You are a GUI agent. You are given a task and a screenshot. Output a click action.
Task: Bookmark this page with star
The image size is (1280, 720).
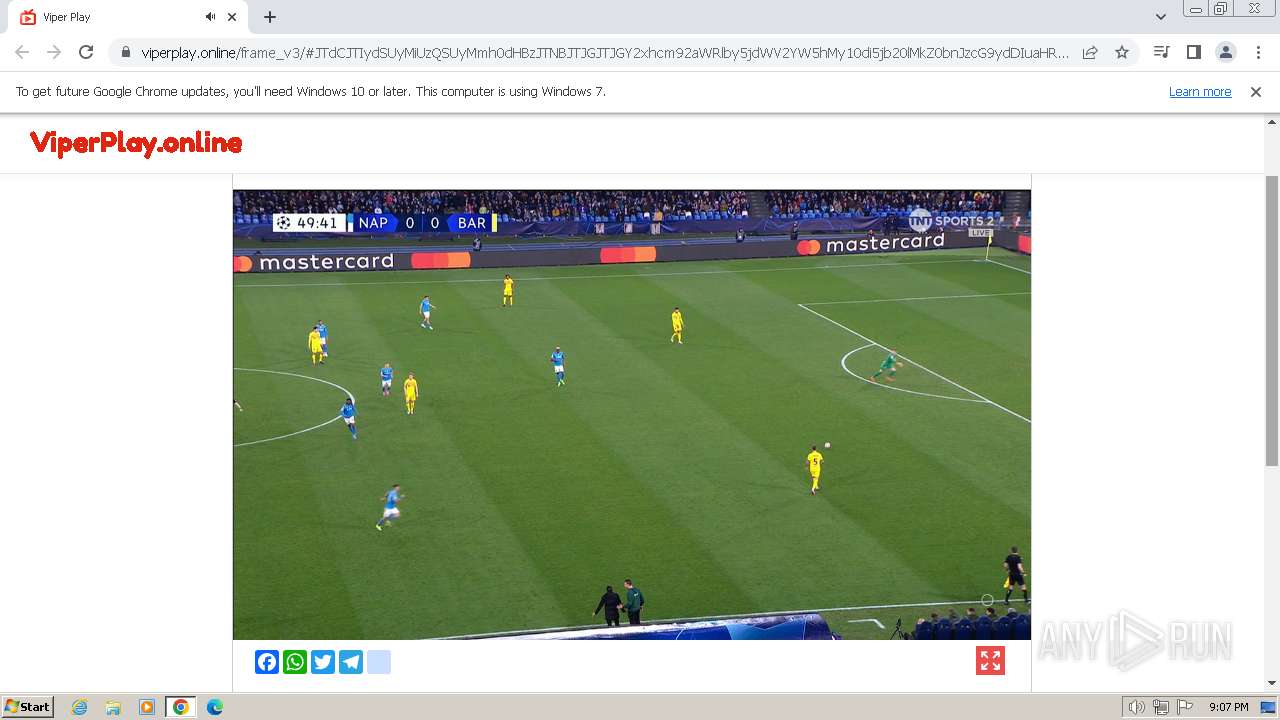pyautogui.click(x=1122, y=52)
